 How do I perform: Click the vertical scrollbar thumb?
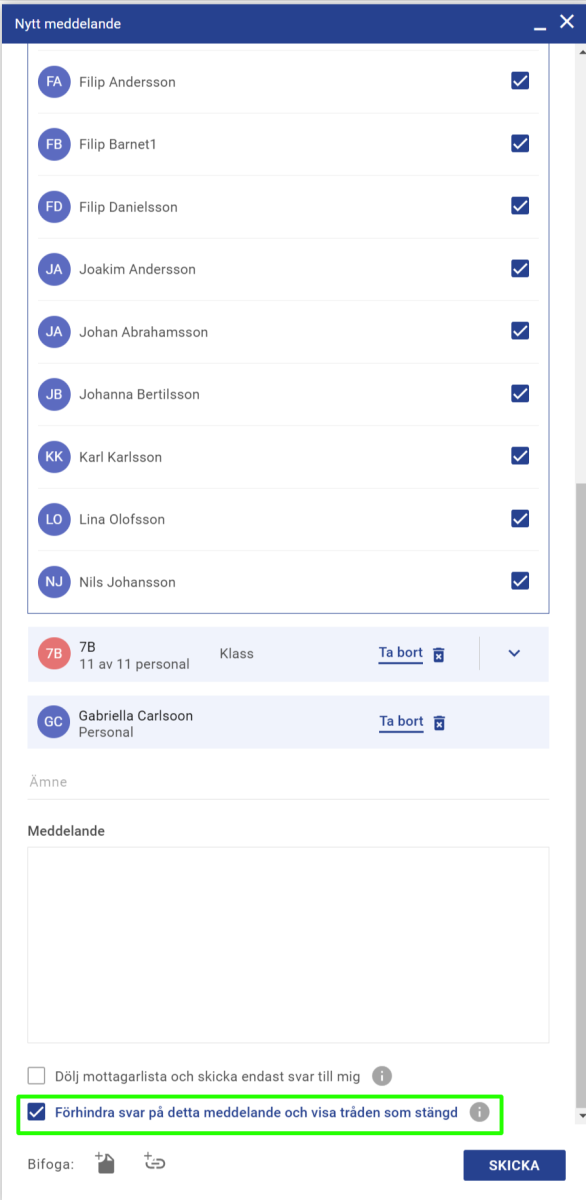(x=582, y=795)
